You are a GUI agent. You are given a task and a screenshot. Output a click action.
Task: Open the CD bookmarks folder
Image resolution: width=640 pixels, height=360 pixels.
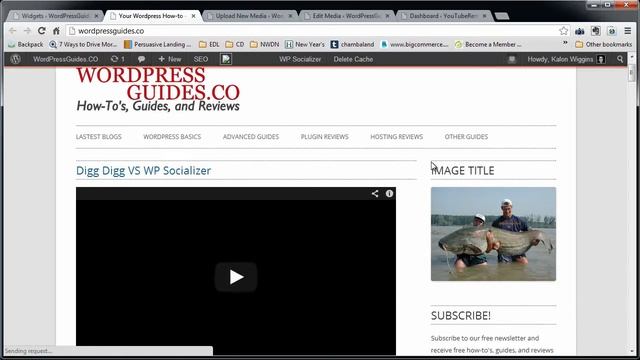235,44
